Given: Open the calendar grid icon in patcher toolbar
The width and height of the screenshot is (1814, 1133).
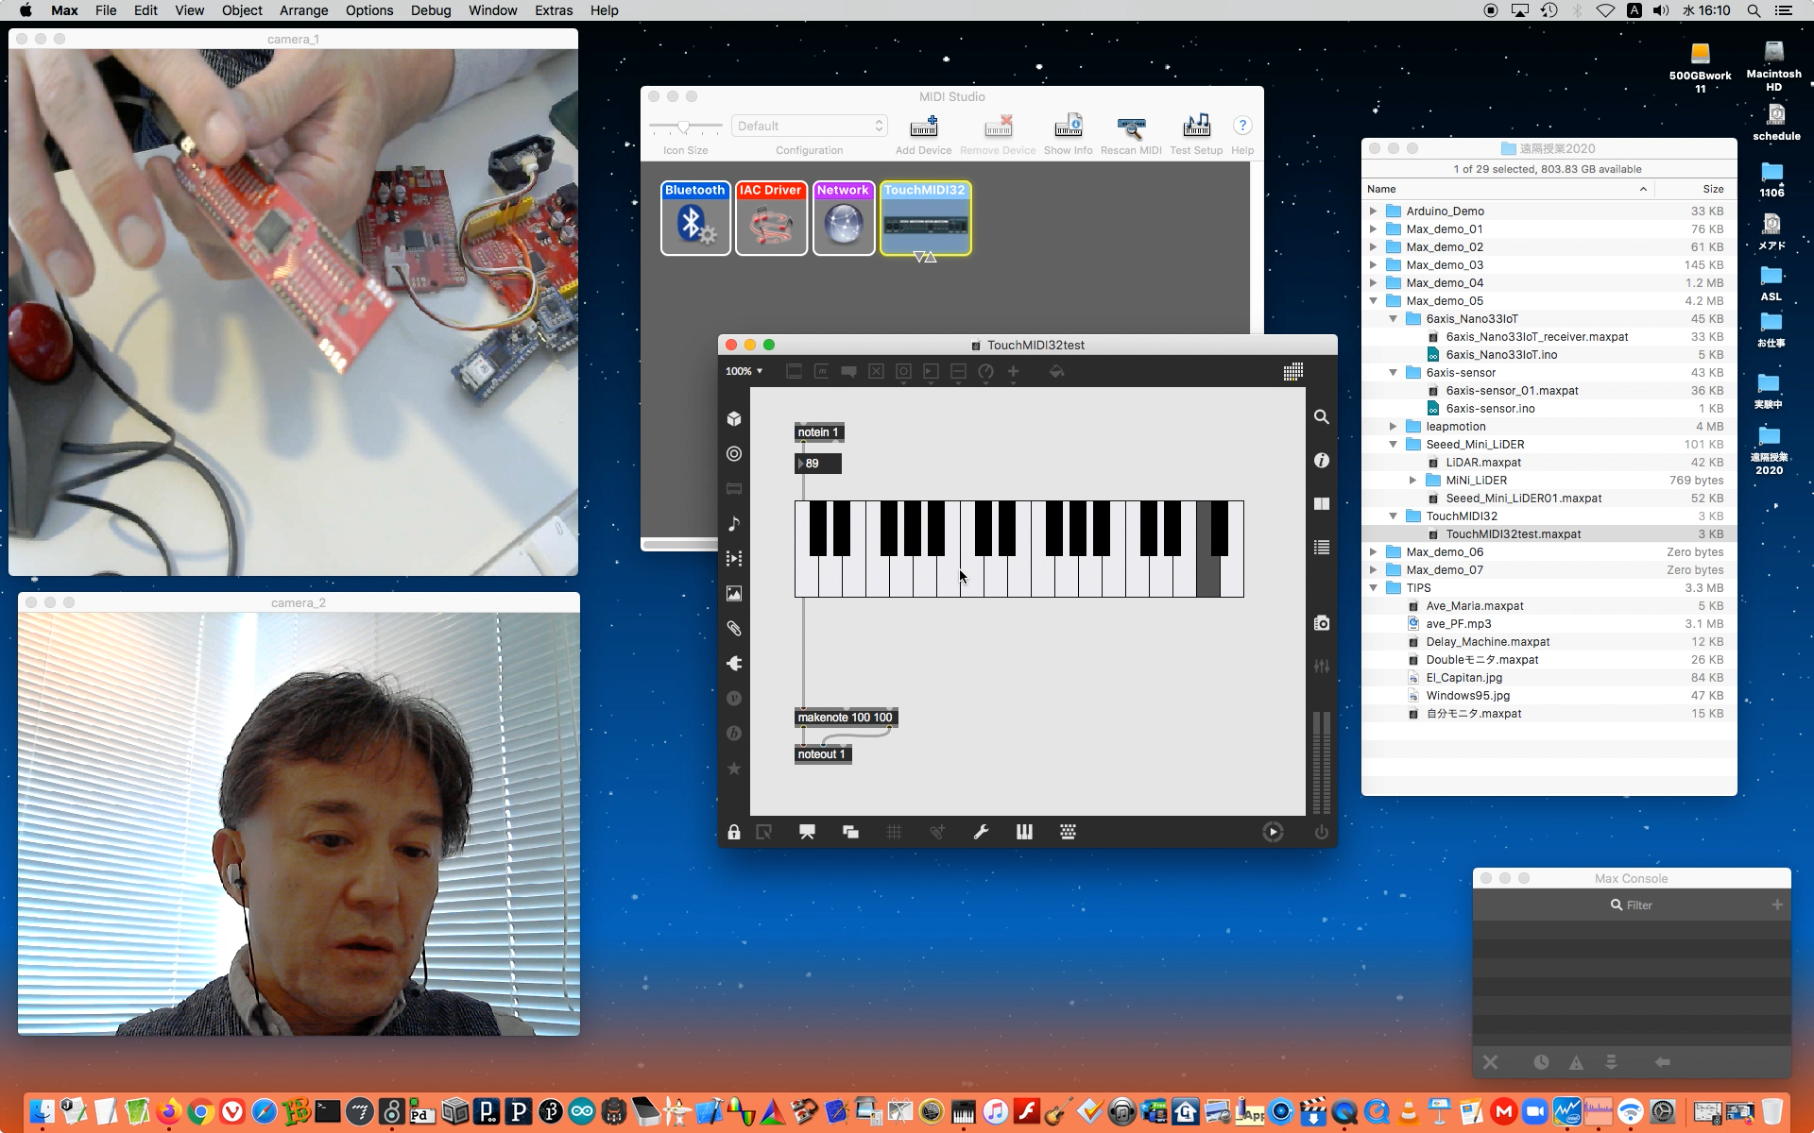Looking at the screenshot, I should [x=1293, y=372].
